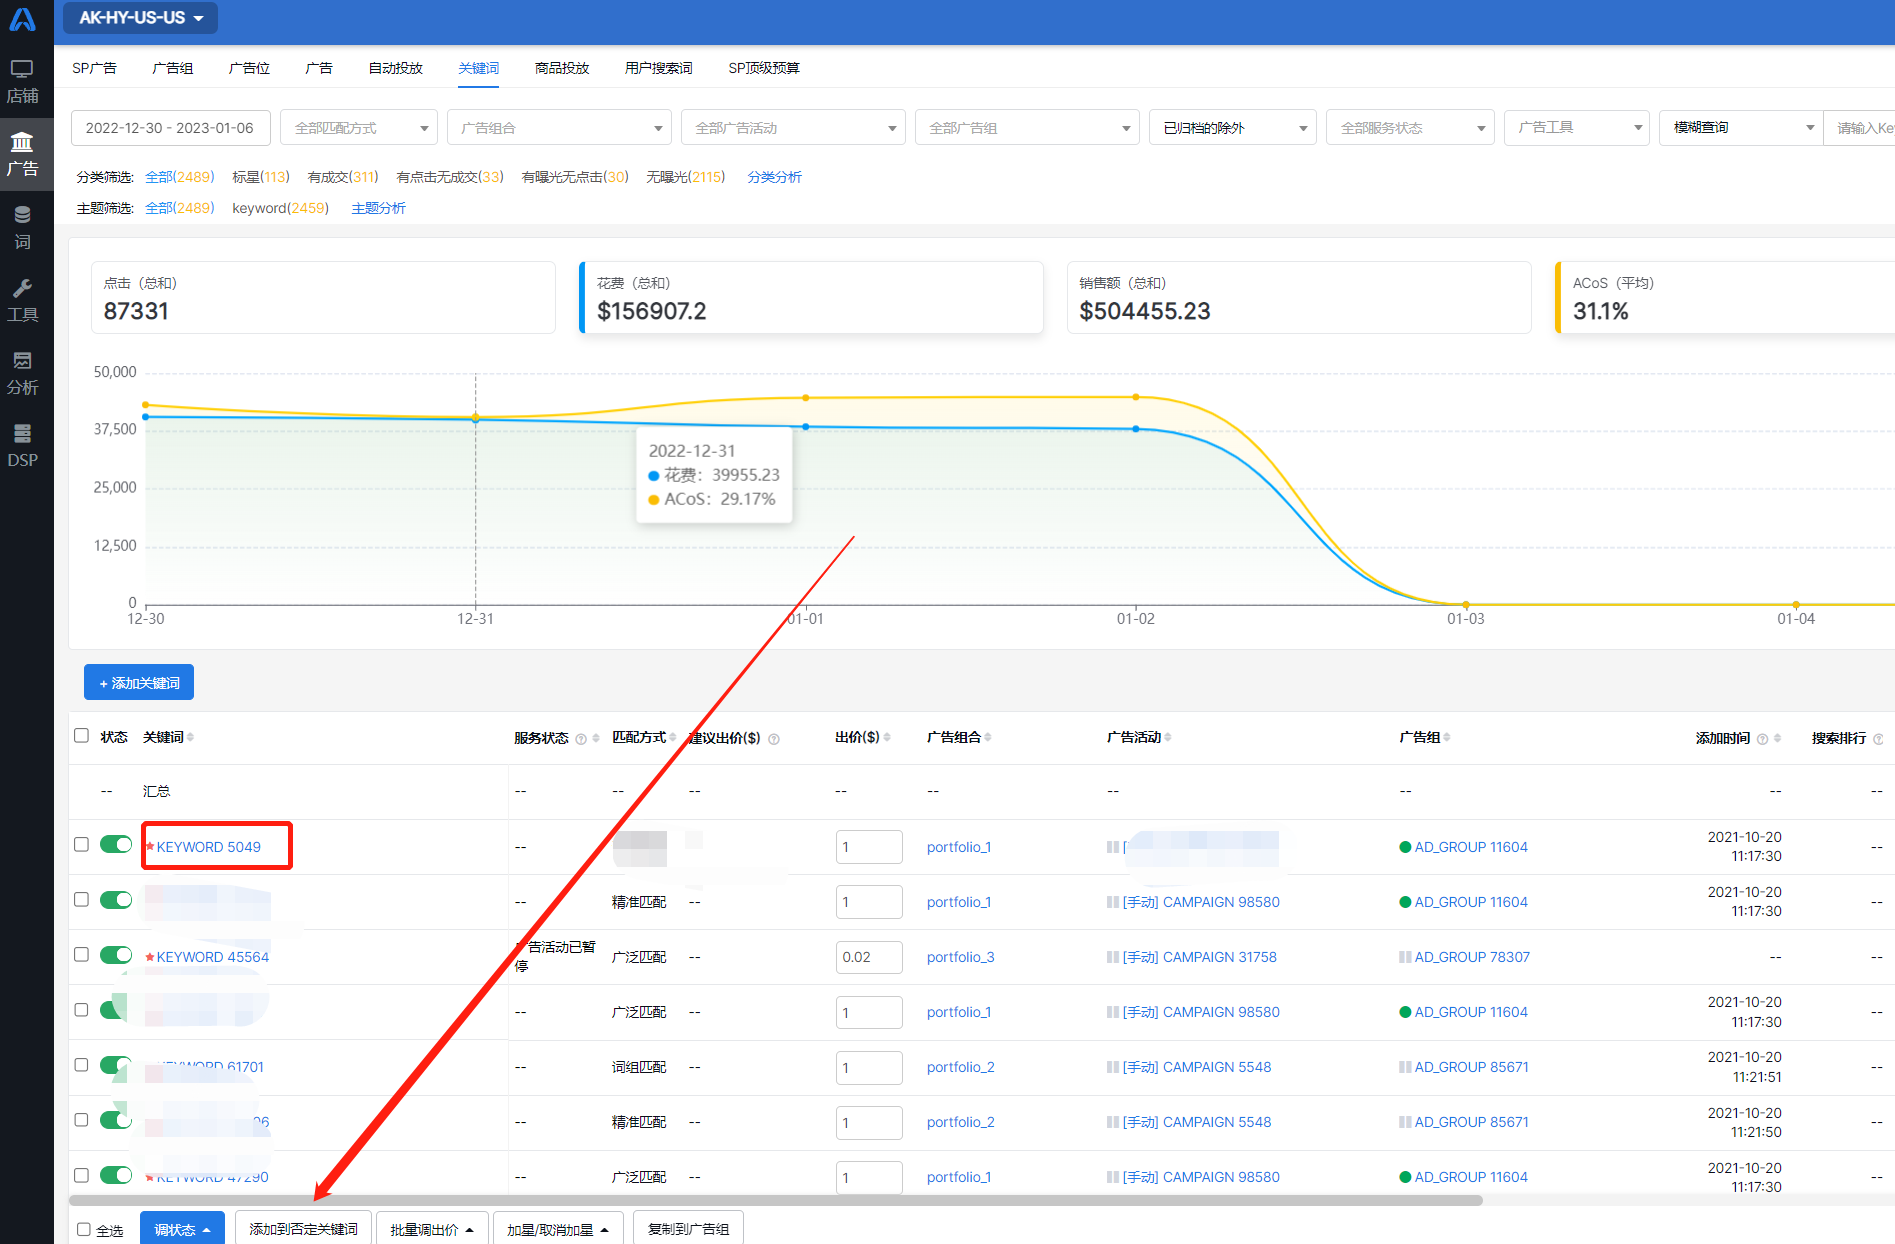Open the 全部广告组 ad group dropdown

pos(1027,128)
